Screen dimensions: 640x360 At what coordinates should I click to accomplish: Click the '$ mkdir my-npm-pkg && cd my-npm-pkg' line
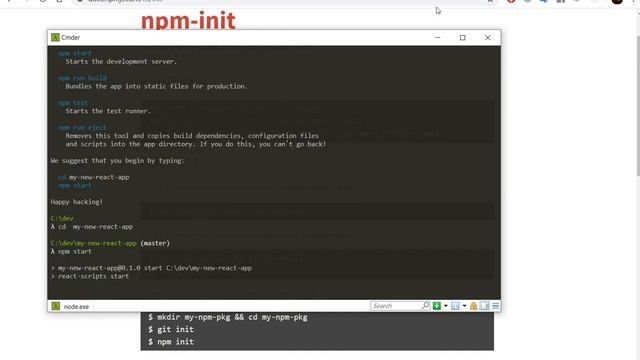228,317
